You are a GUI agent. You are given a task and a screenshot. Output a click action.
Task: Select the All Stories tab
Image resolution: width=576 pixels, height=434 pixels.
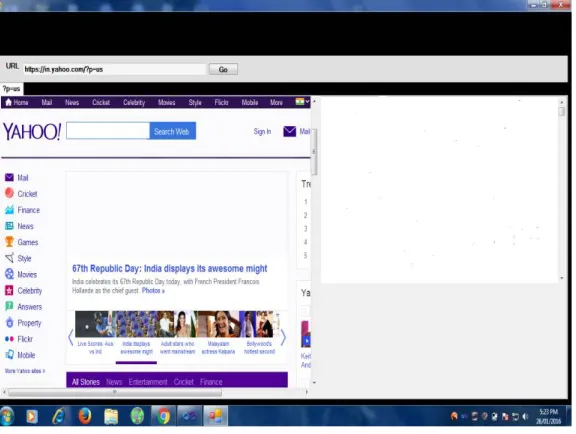coord(86,382)
